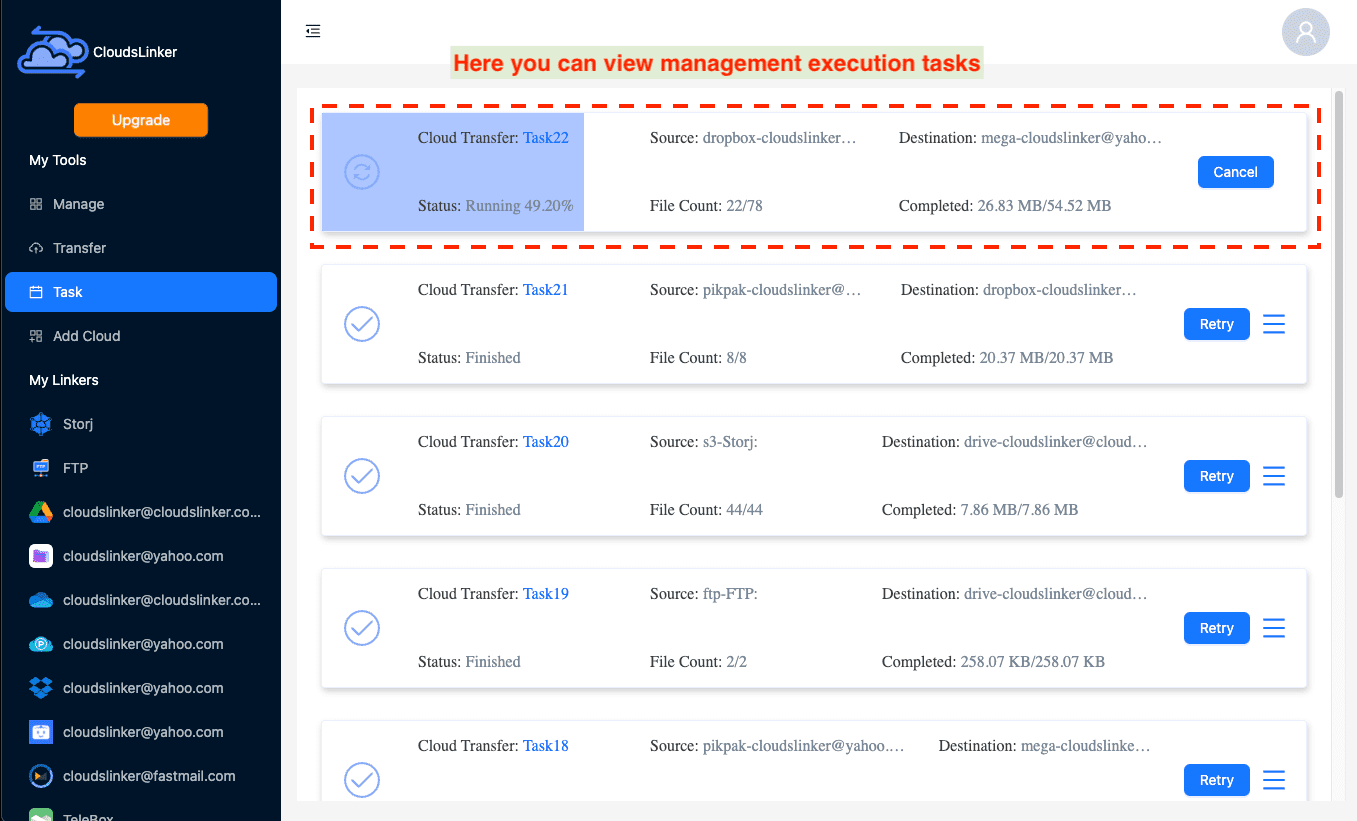Open the Task19 link
This screenshot has height=821, width=1357.
[546, 594]
